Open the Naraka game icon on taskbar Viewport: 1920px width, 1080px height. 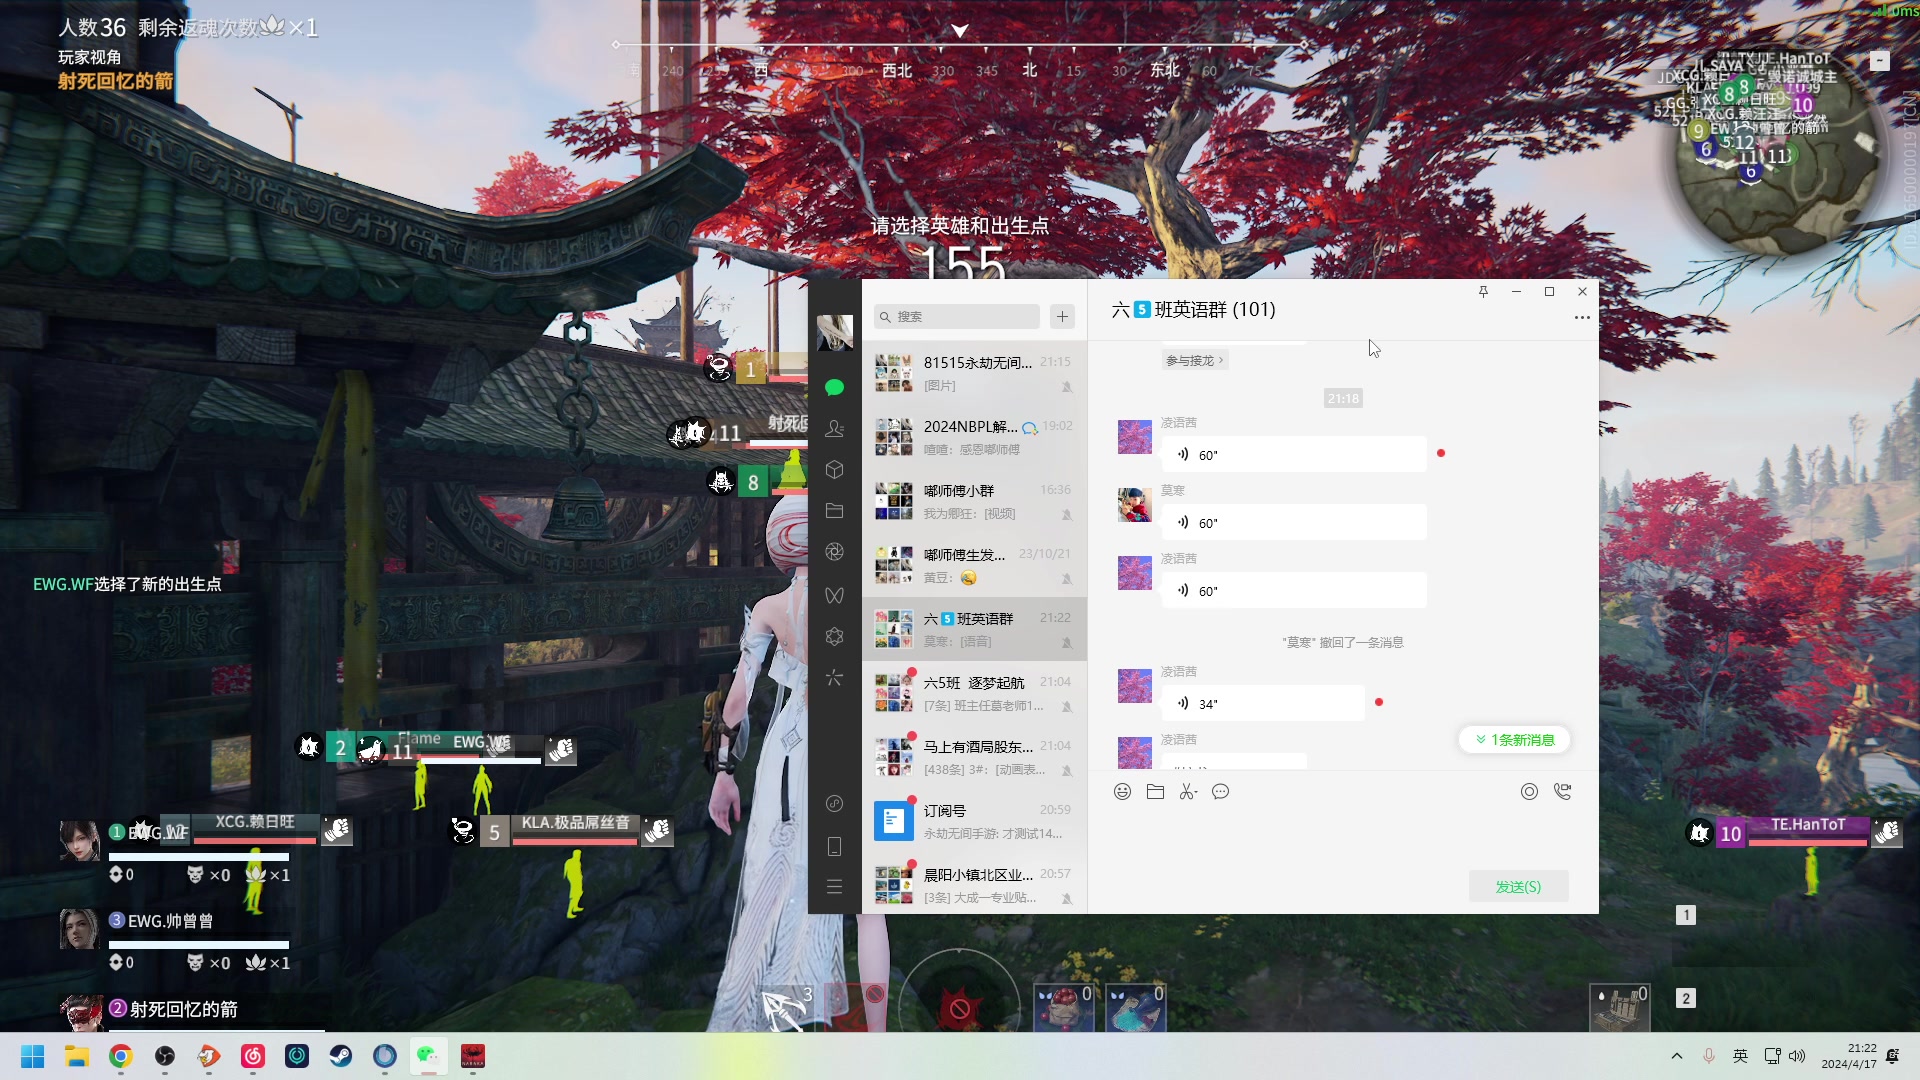[x=473, y=1056]
